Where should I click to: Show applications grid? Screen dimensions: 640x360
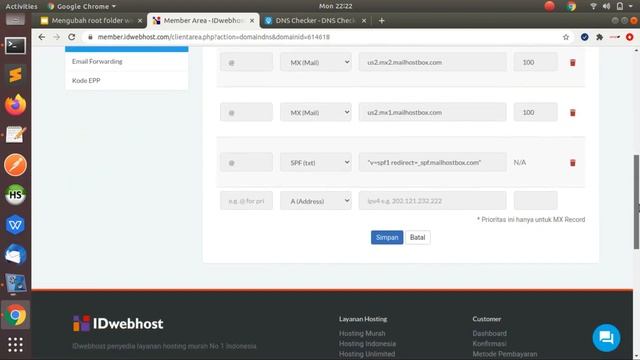[x=15, y=345]
